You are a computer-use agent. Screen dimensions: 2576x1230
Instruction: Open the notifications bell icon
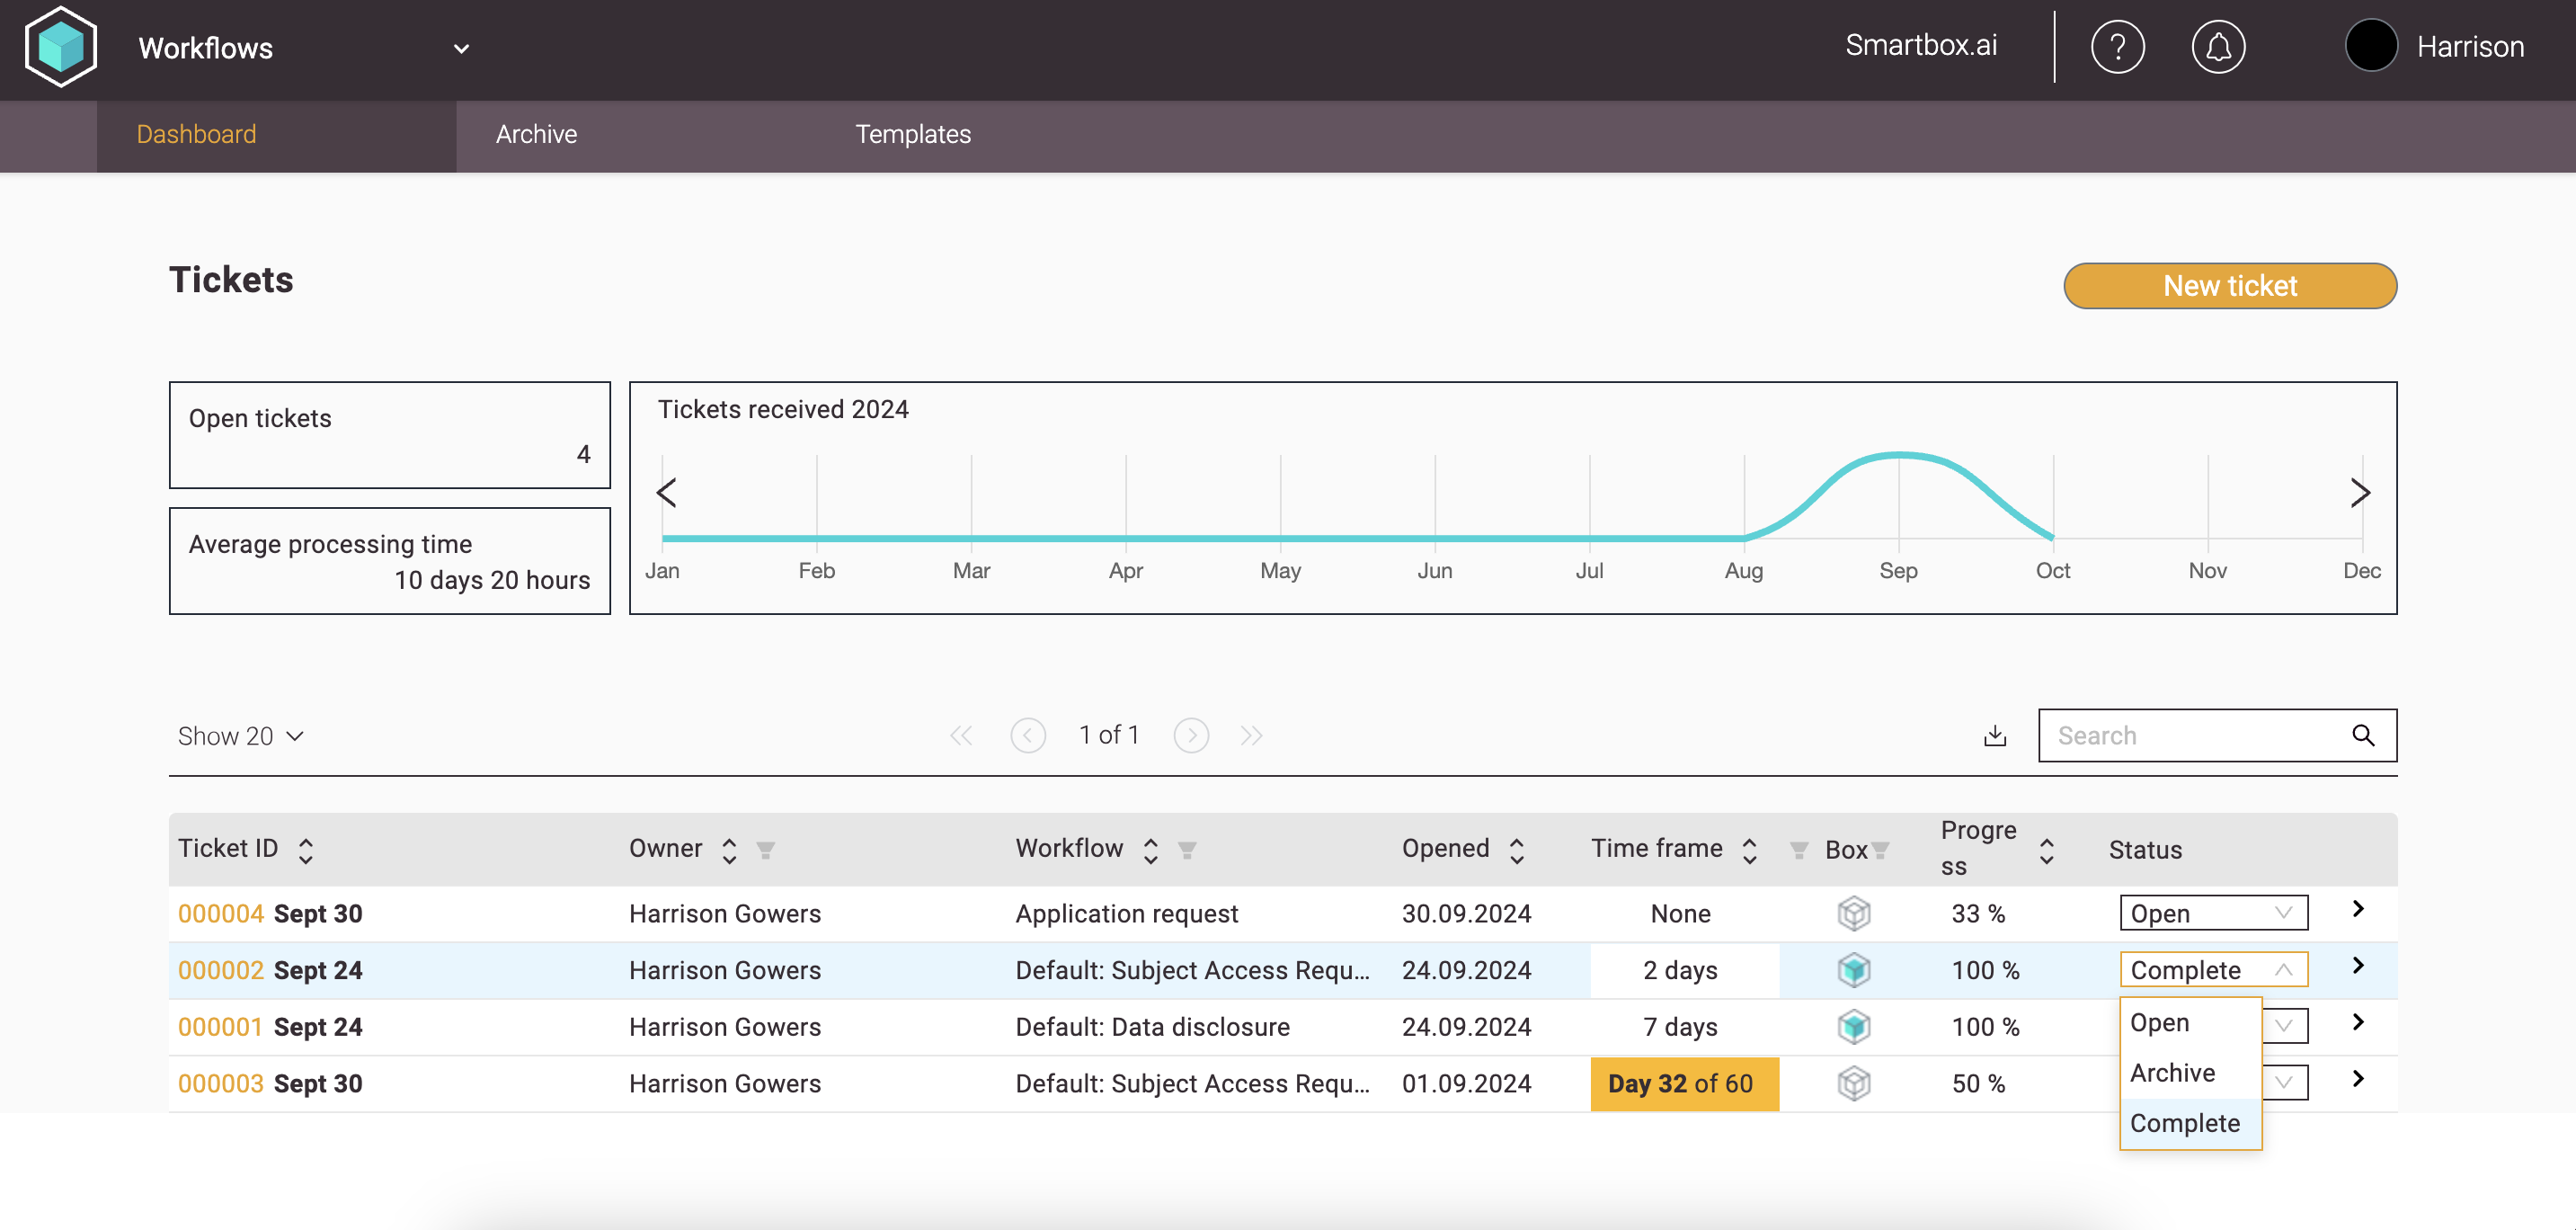(x=2218, y=47)
